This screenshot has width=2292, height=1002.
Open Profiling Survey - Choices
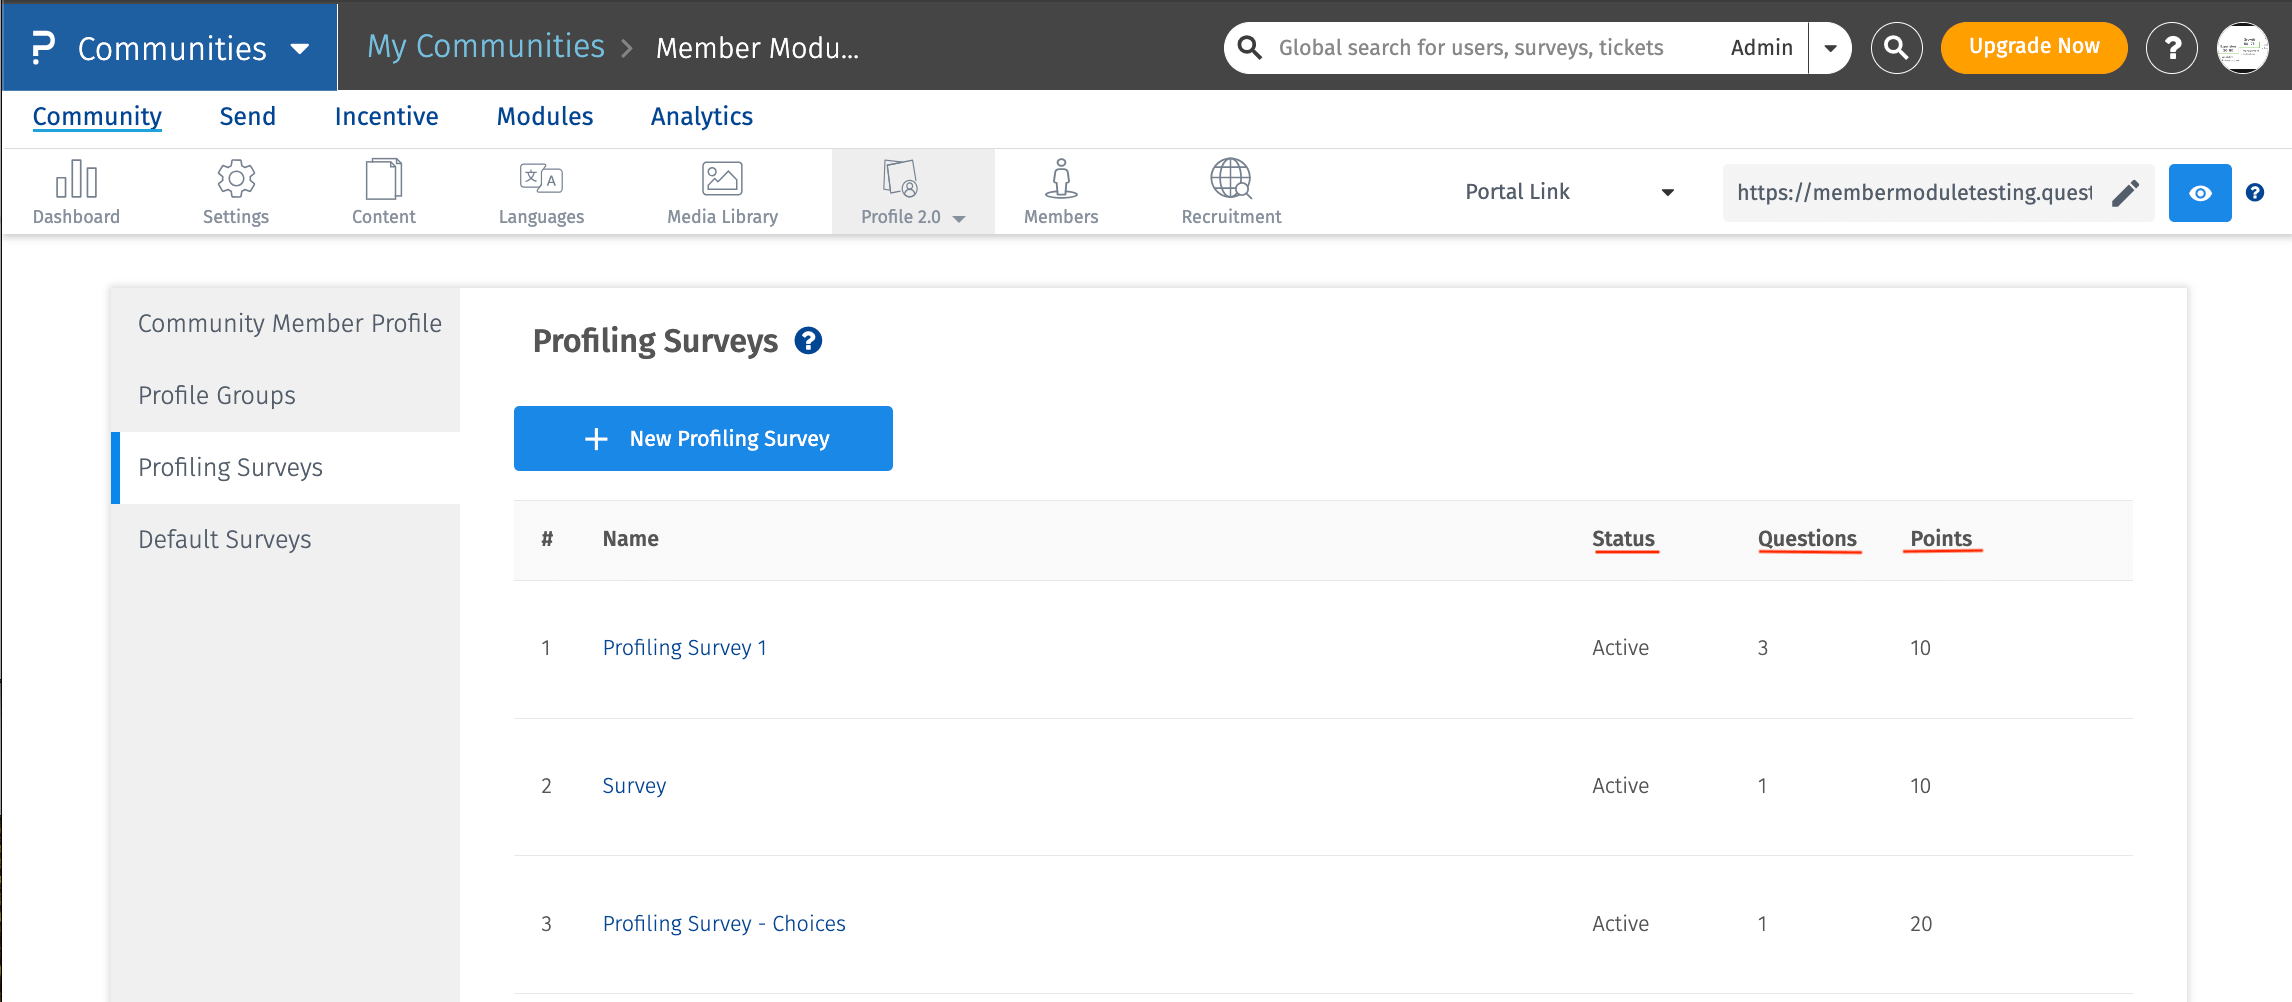click(x=723, y=923)
